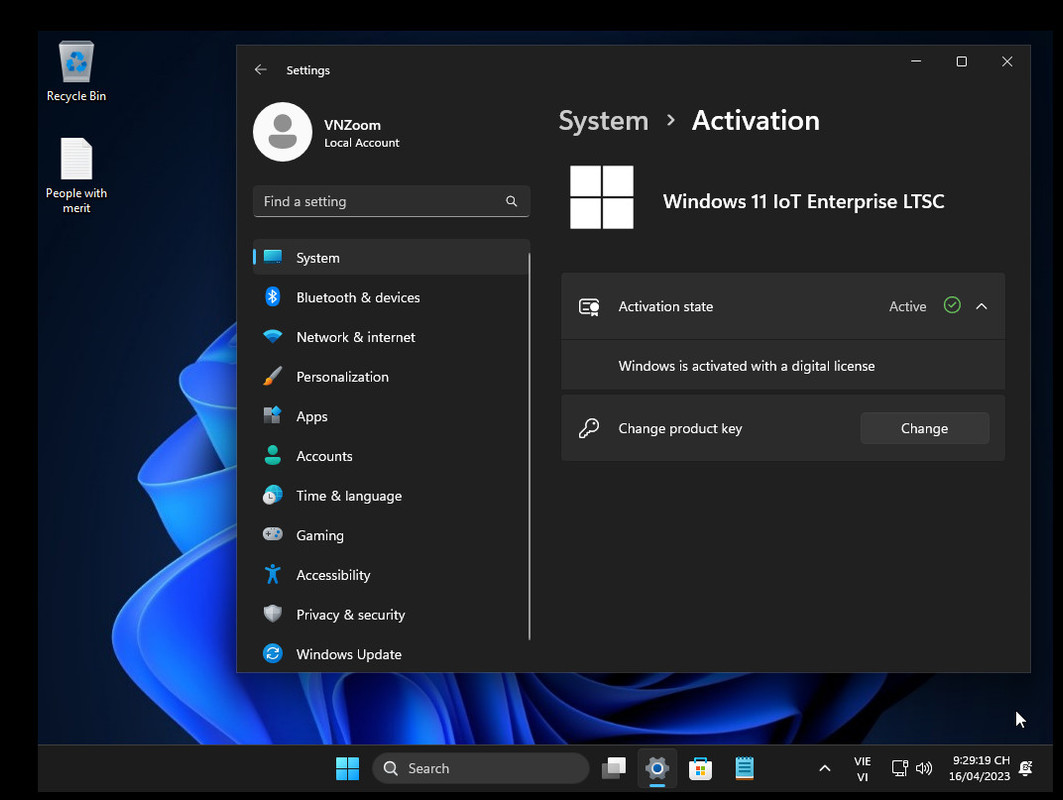Click into the Find a setting box
The height and width of the screenshot is (800, 1063).
[x=391, y=201]
